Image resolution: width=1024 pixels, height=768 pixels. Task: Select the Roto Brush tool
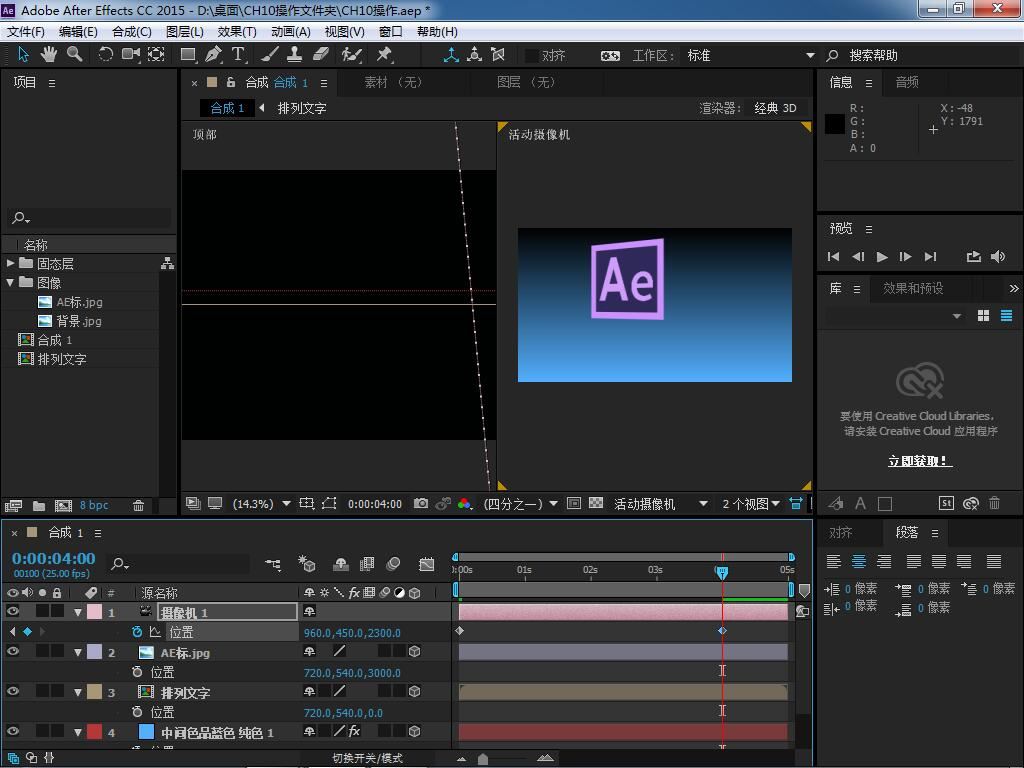tap(351, 54)
